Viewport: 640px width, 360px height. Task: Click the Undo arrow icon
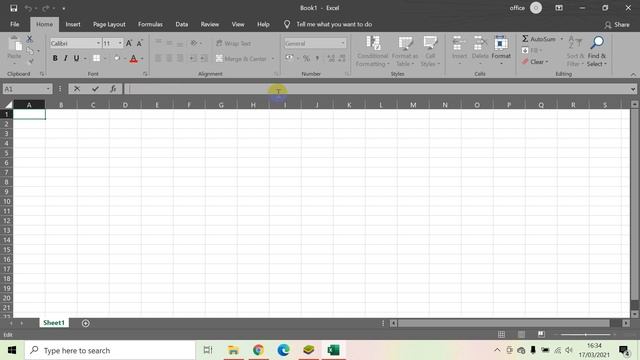28,8
